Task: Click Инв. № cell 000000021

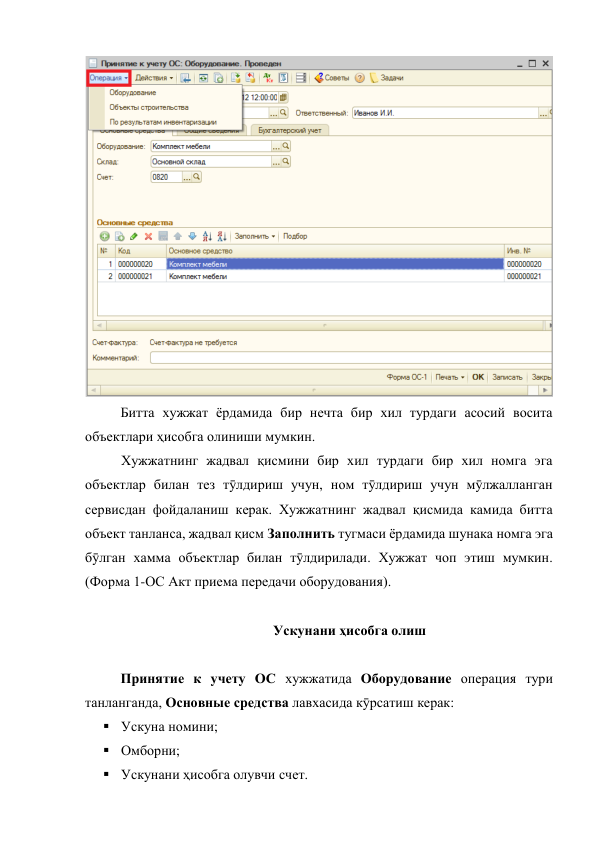Action: point(528,277)
